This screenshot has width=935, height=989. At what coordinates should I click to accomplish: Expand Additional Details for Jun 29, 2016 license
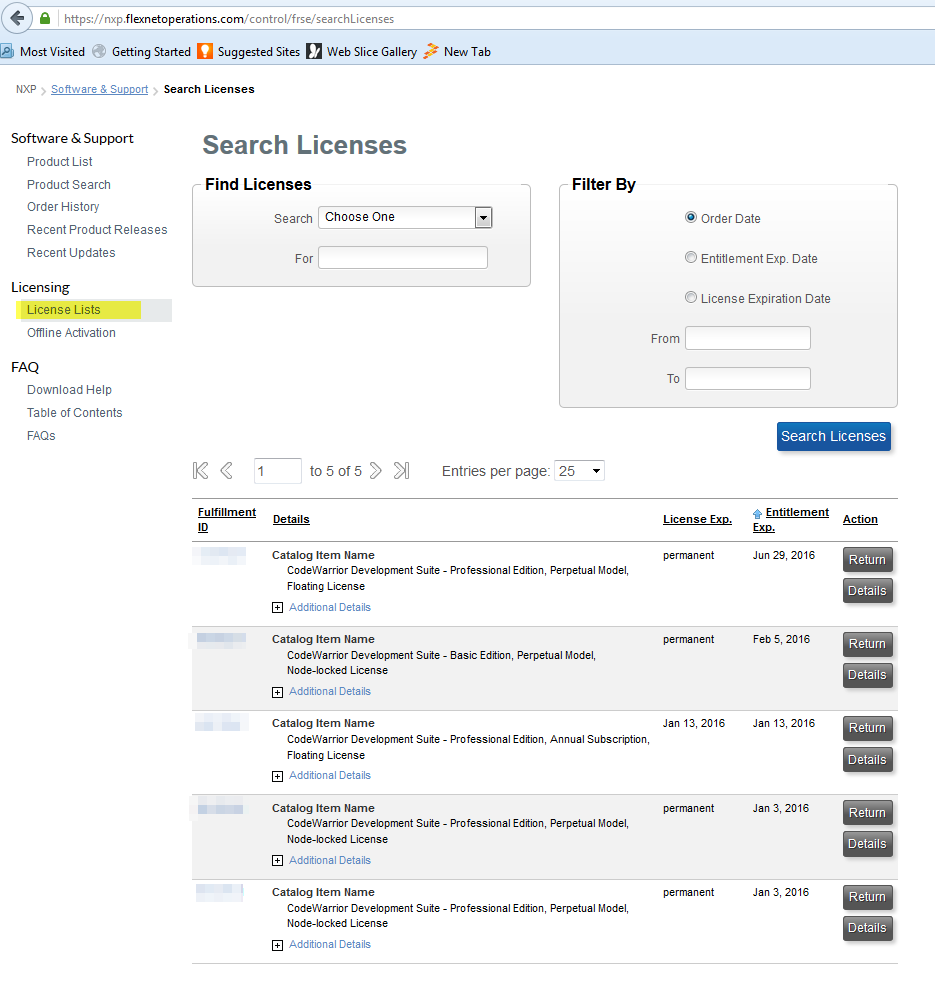click(x=277, y=607)
